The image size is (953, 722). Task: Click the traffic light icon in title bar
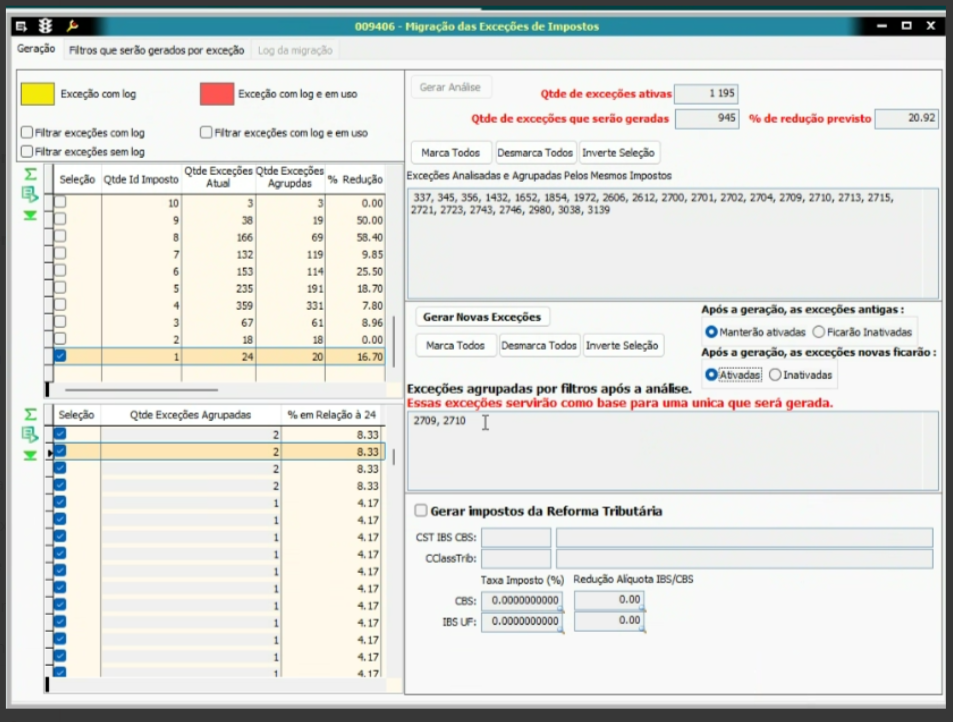click(46, 26)
